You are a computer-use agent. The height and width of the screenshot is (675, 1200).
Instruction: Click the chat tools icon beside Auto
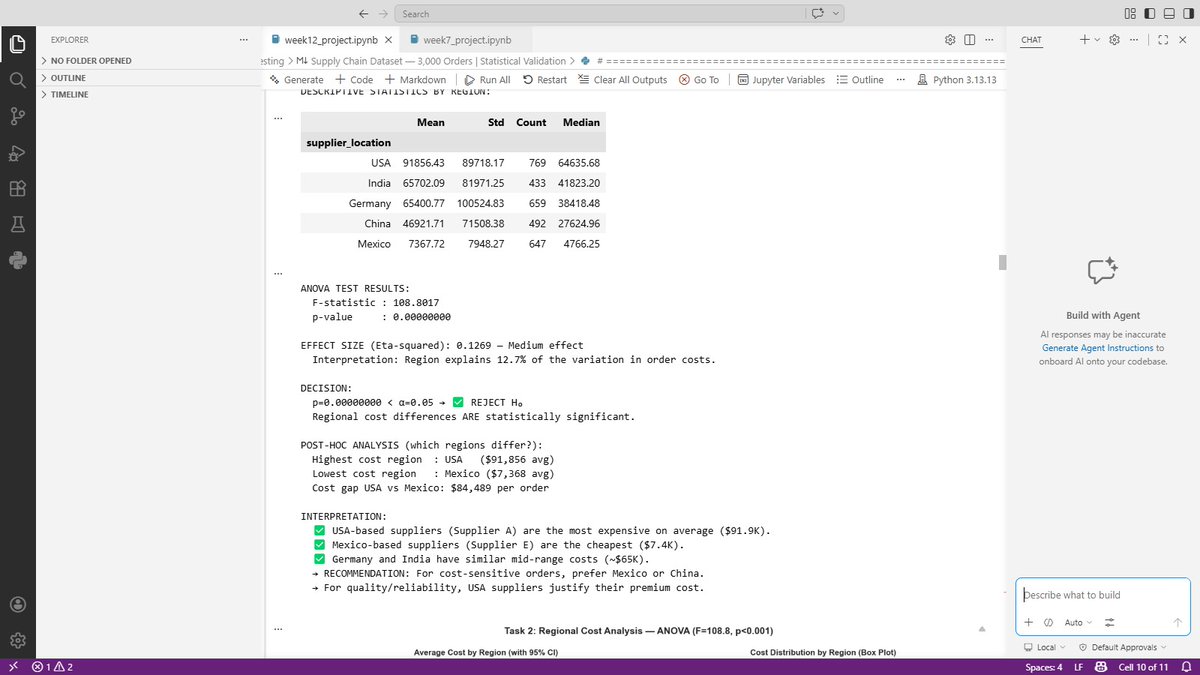pyautogui.click(x=1048, y=623)
